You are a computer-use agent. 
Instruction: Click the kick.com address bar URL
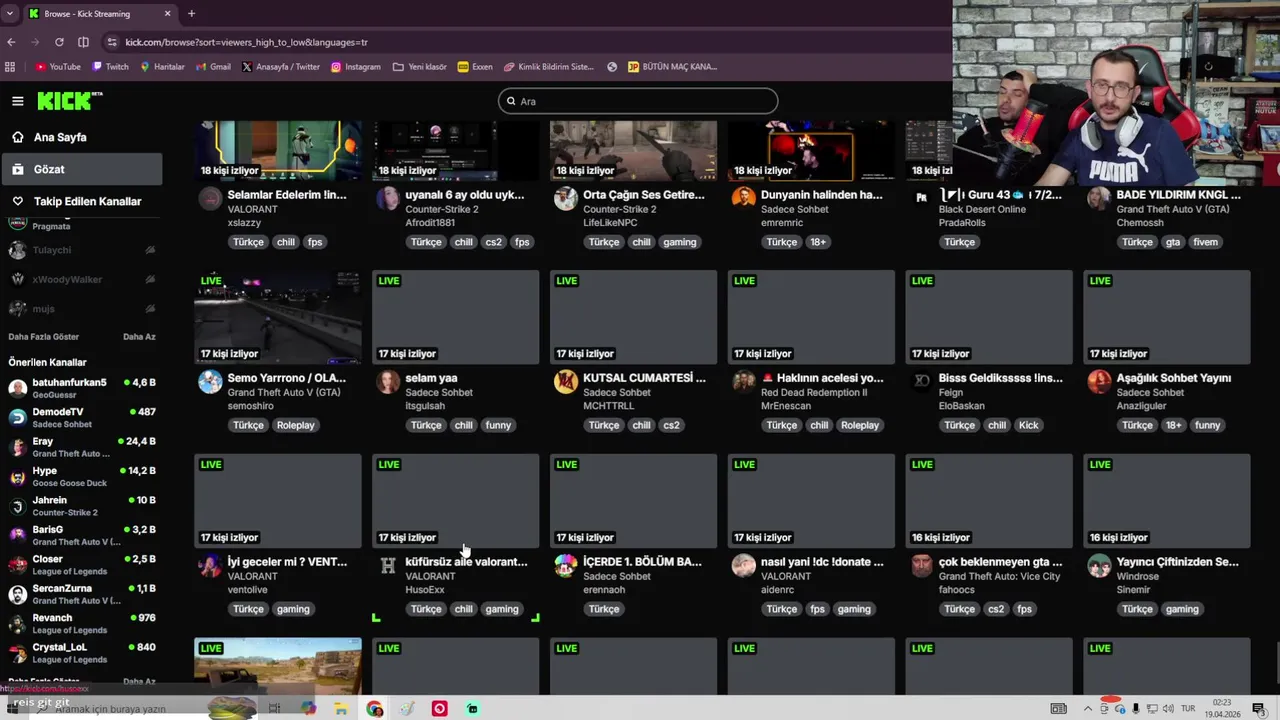(246, 42)
